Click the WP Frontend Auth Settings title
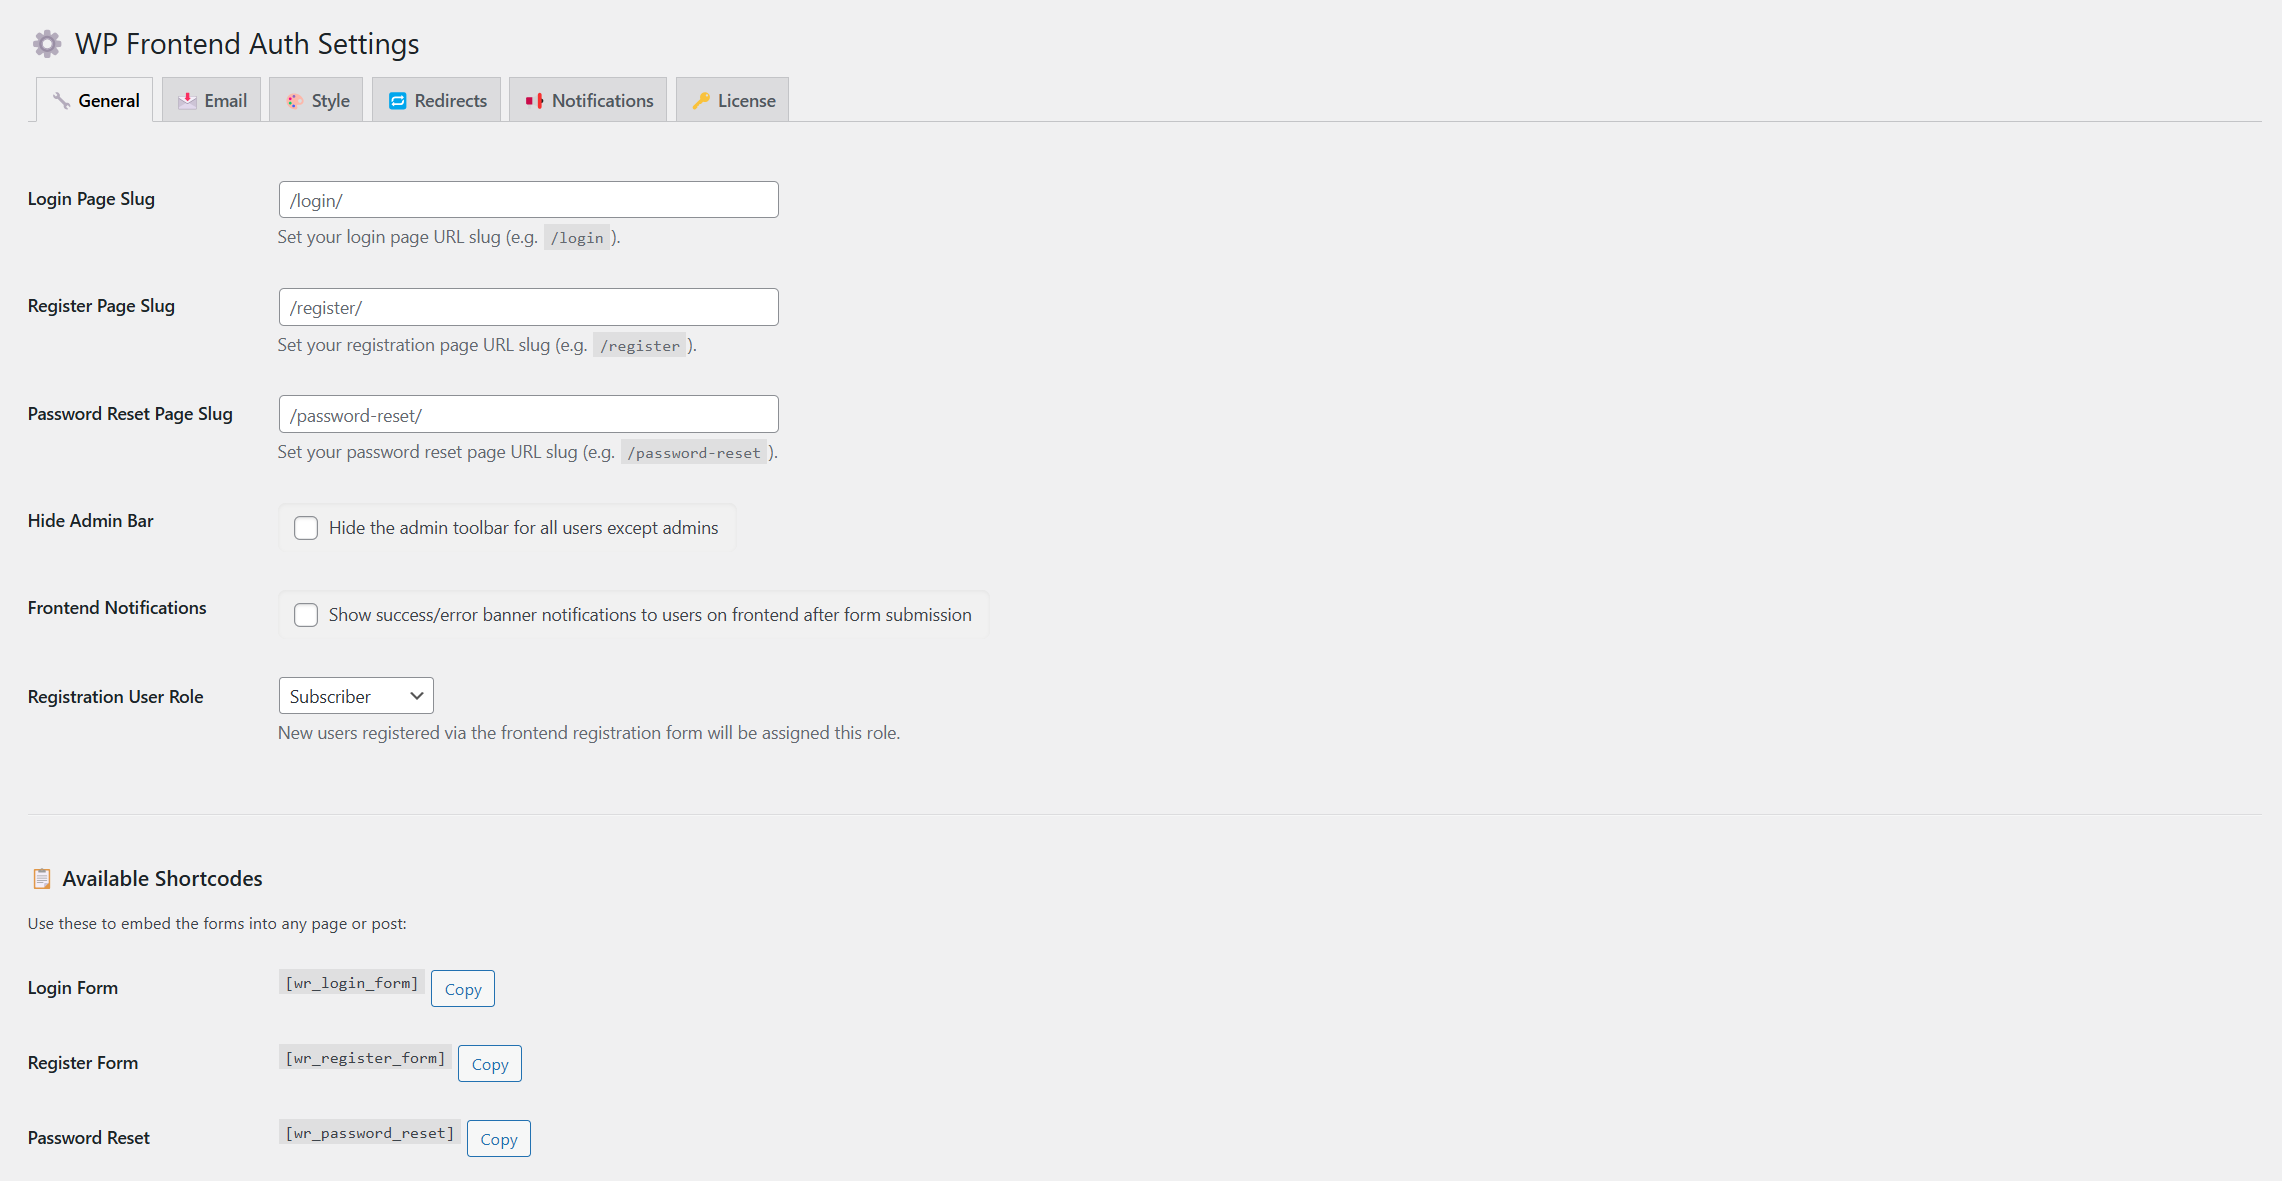This screenshot has width=2282, height=1181. (x=247, y=44)
